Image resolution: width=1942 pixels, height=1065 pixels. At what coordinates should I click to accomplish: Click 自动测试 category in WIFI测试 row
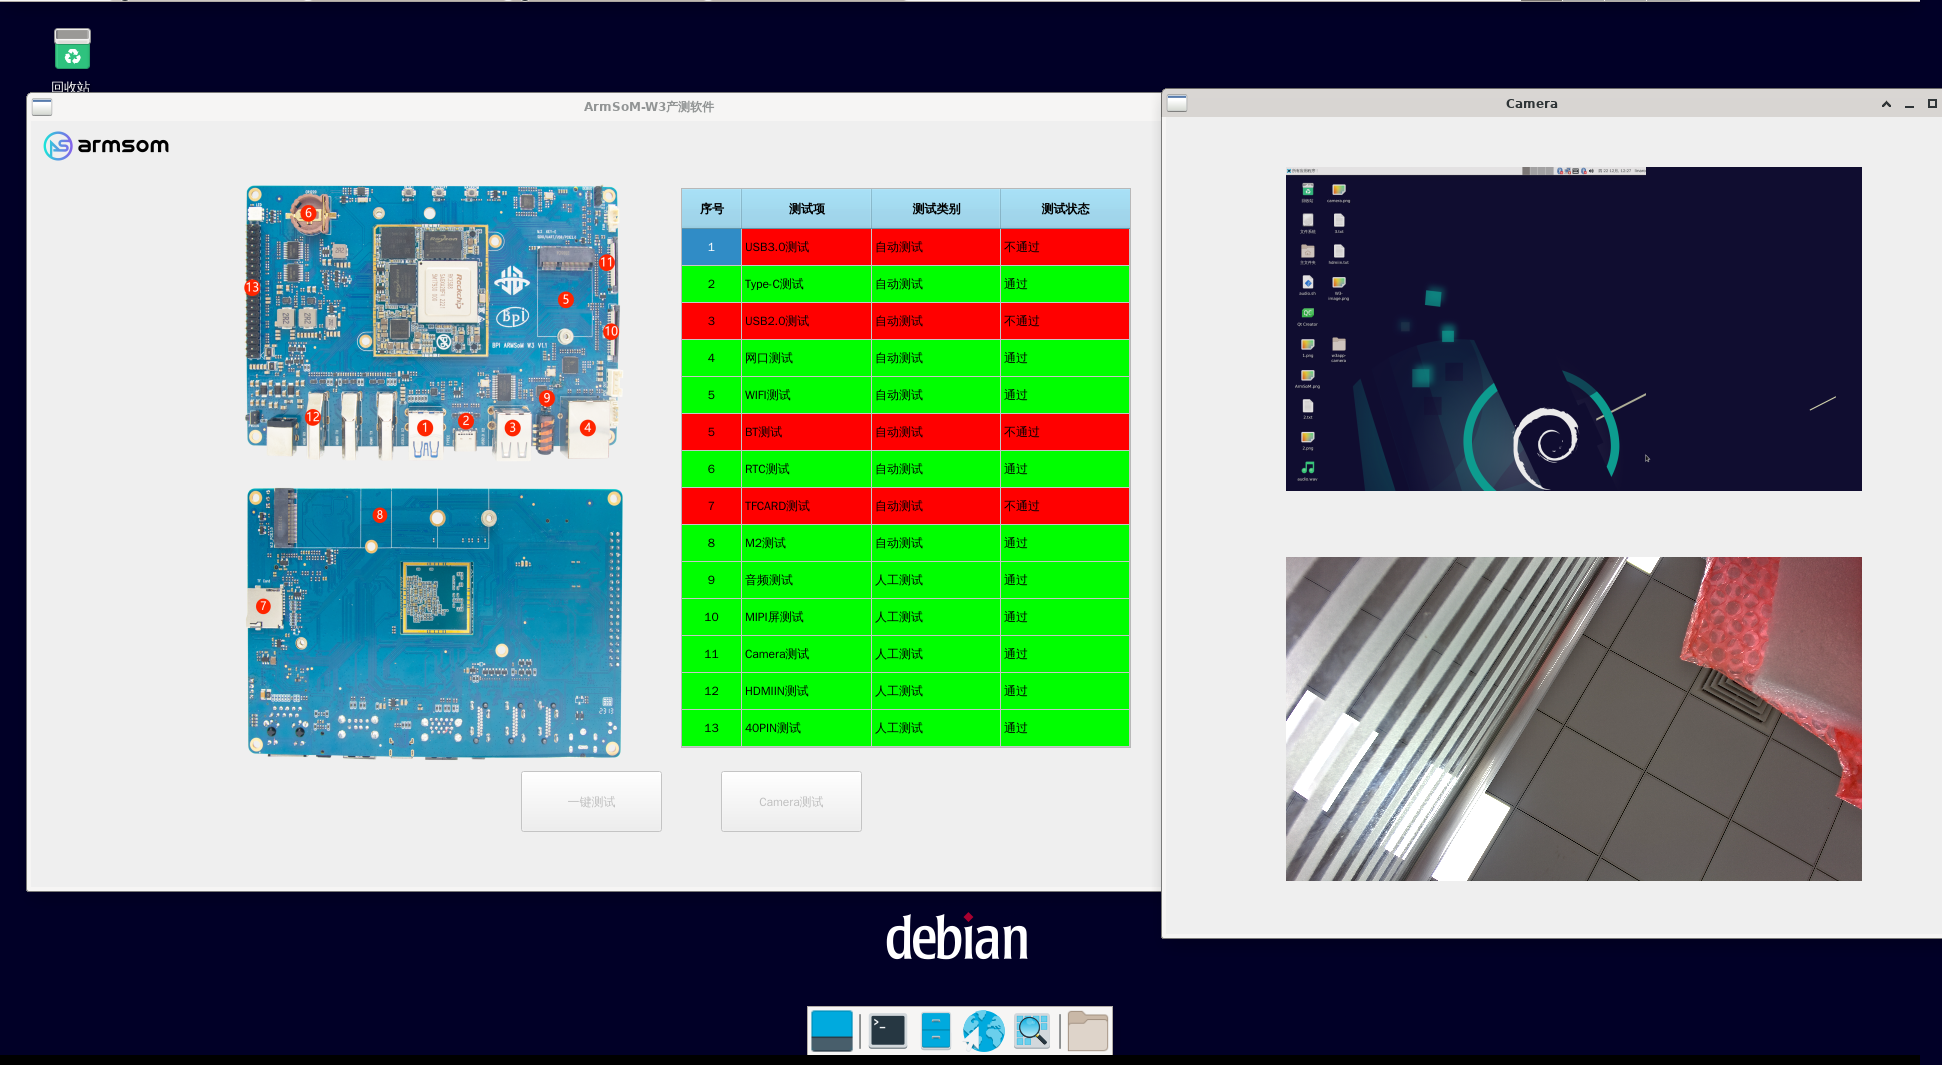click(x=936, y=395)
